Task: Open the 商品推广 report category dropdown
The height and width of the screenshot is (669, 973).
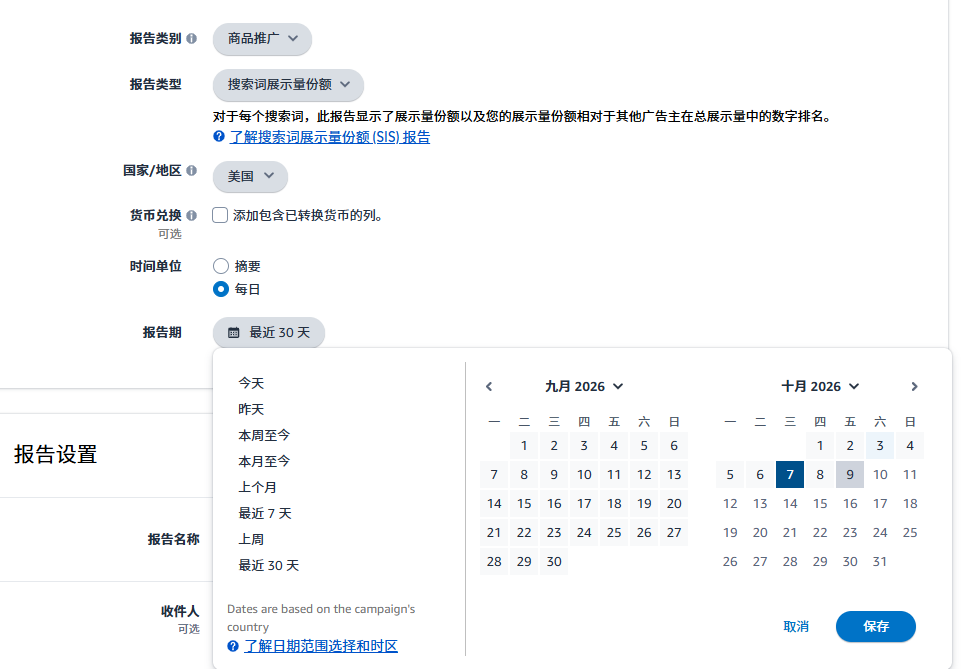Action: tap(262, 38)
